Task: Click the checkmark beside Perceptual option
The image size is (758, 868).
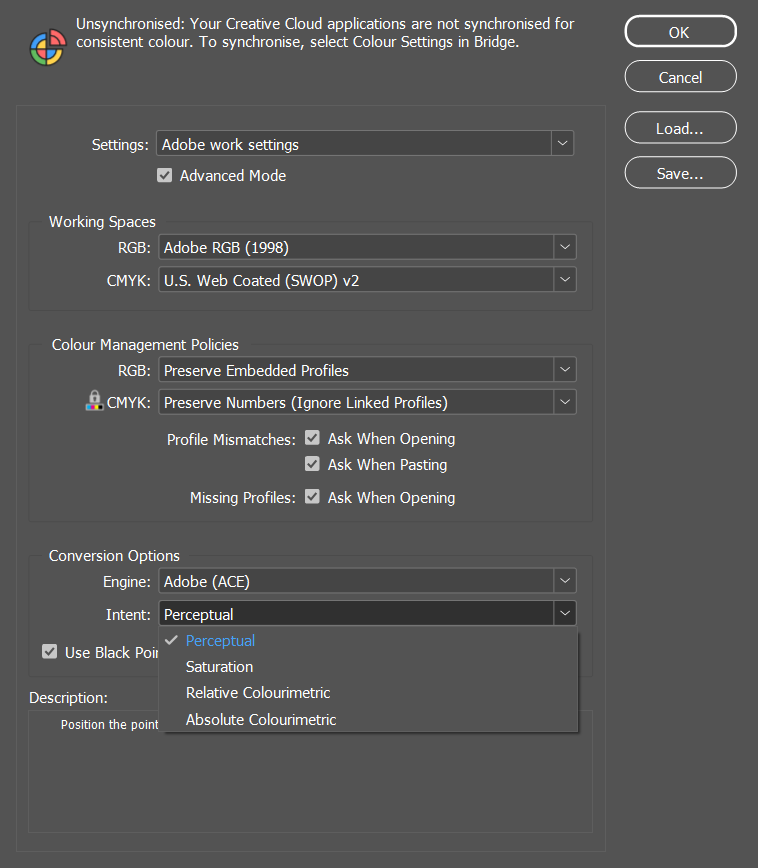Action: coord(172,640)
